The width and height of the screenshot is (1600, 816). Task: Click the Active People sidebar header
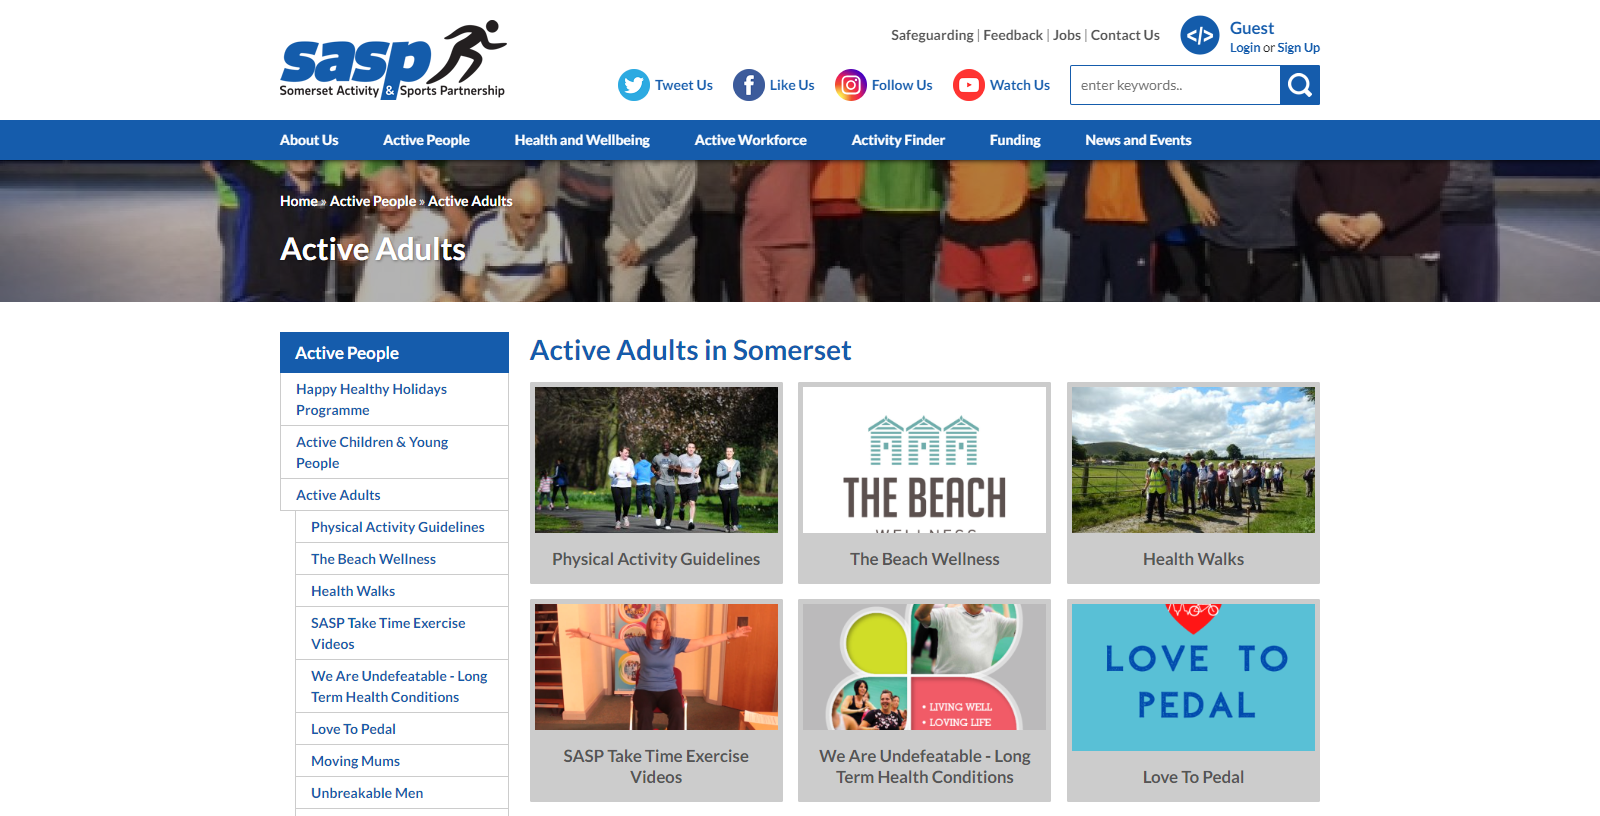(x=394, y=352)
